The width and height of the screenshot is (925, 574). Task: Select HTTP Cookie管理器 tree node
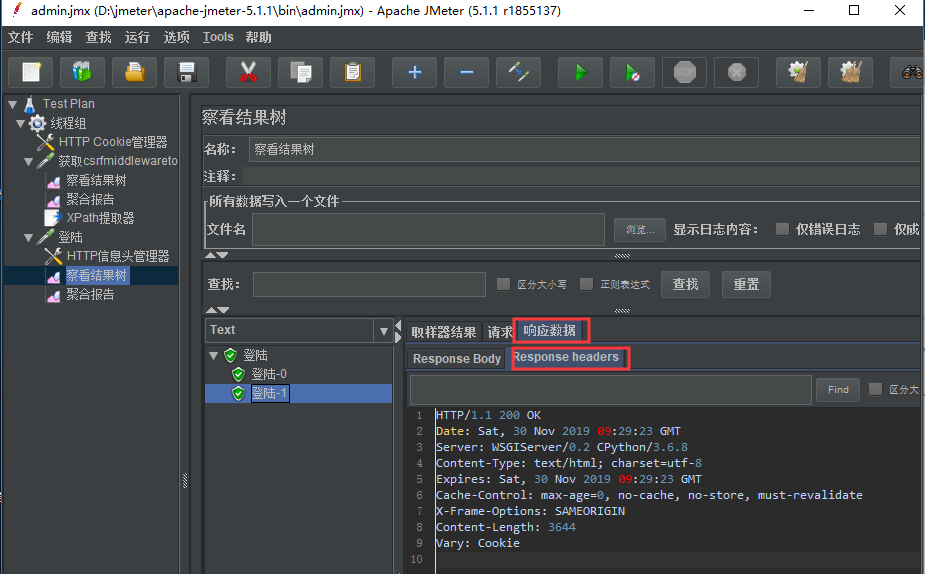click(113, 142)
